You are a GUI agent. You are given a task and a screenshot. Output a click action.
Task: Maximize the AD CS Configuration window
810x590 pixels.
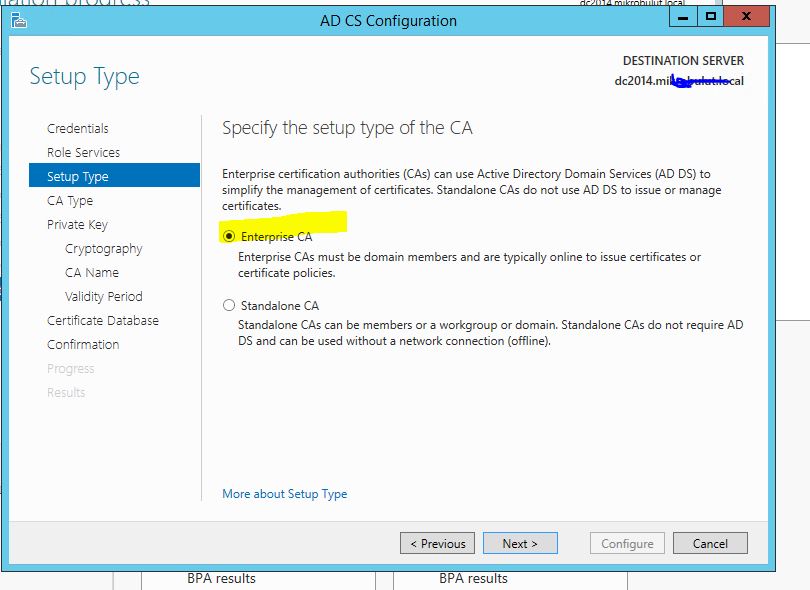click(710, 17)
